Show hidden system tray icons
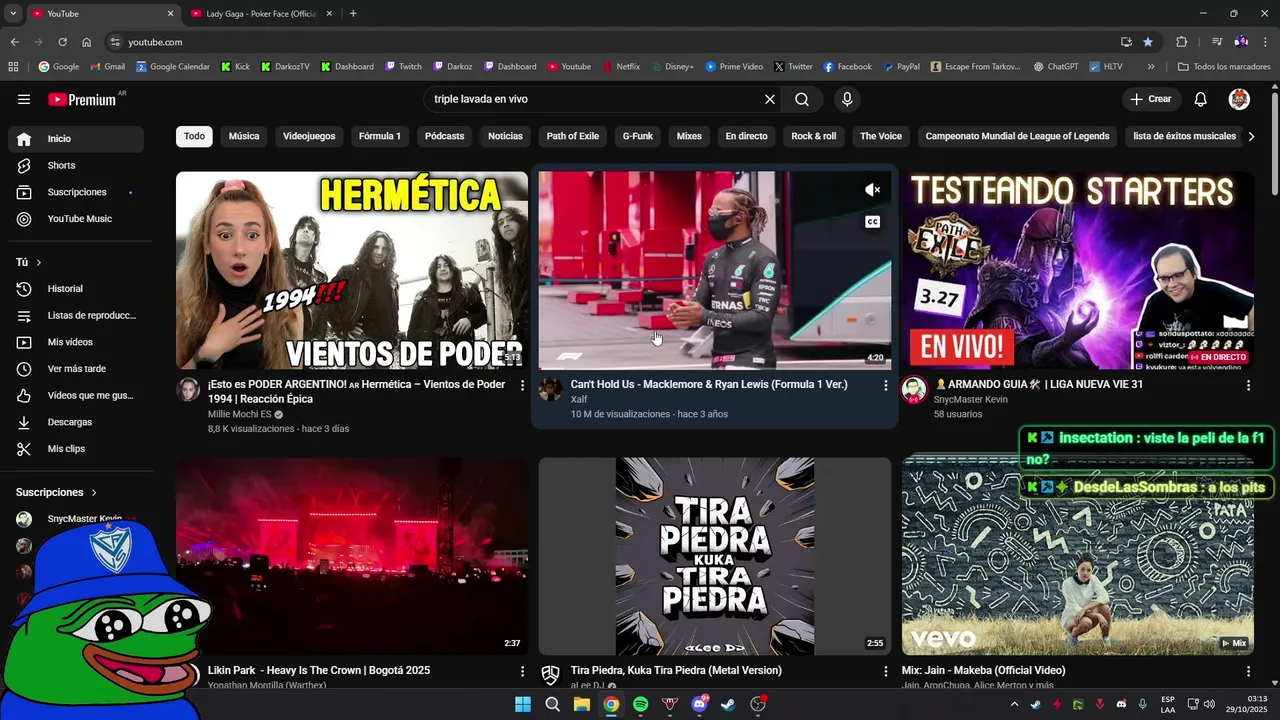Viewport: 1280px width, 720px height. (1014, 704)
